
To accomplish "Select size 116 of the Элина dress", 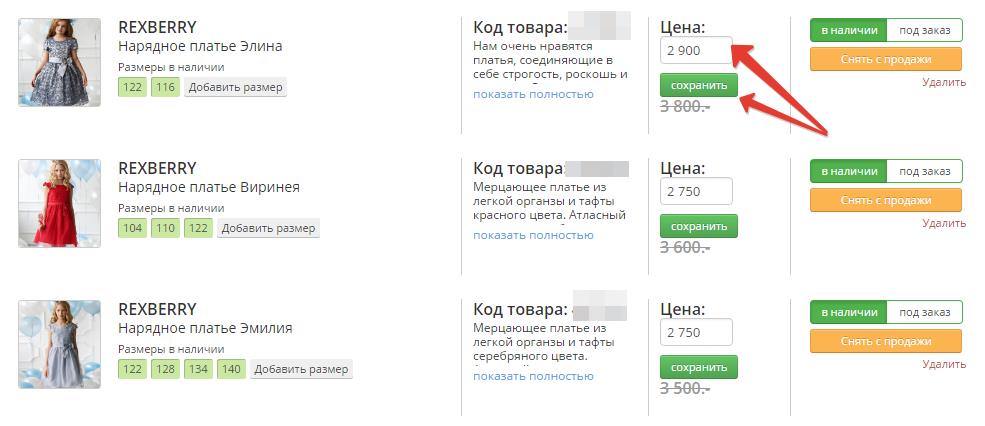I will pyautogui.click(x=165, y=87).
